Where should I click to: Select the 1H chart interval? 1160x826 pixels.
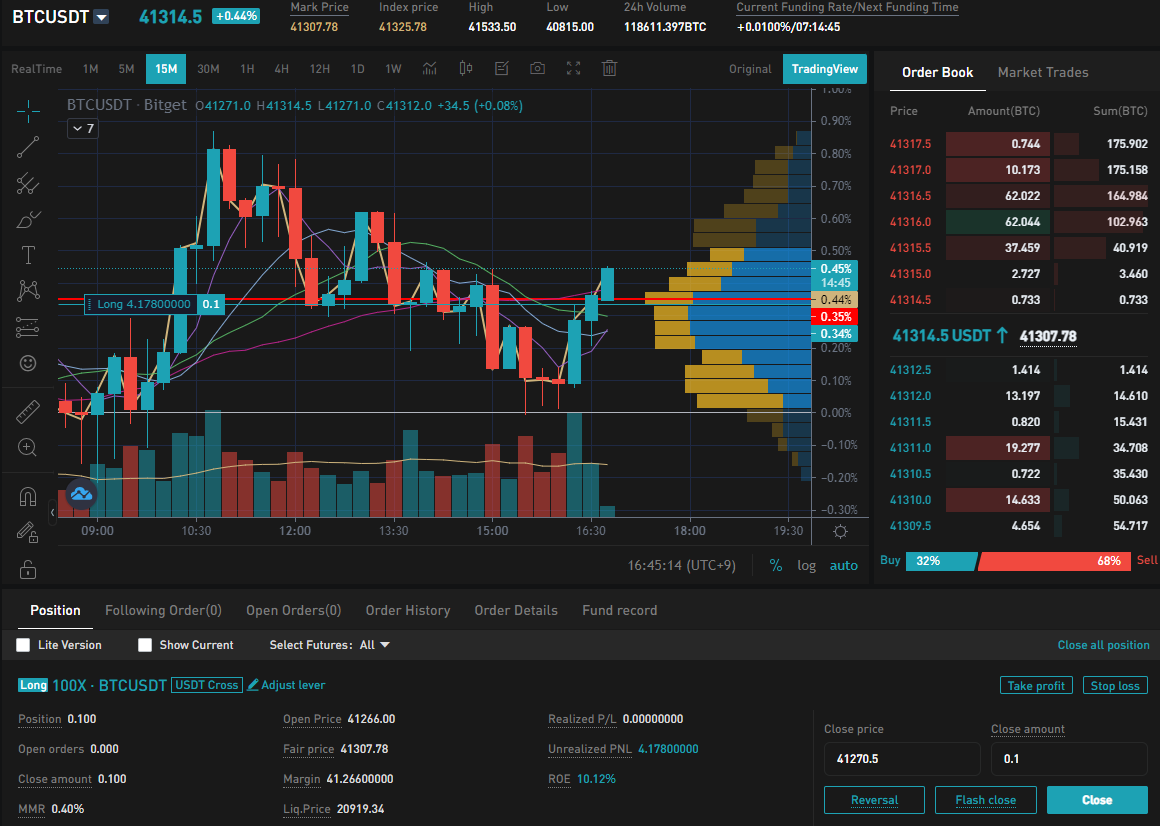[x=247, y=69]
